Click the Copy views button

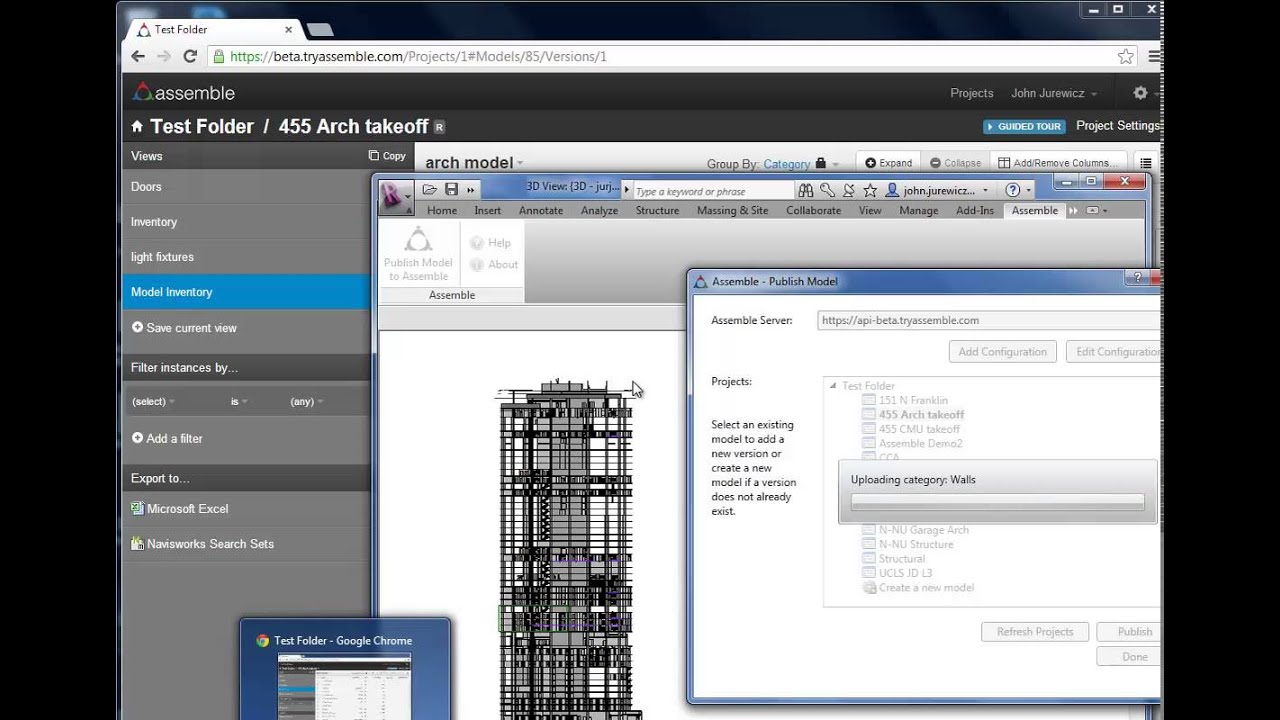[387, 156]
